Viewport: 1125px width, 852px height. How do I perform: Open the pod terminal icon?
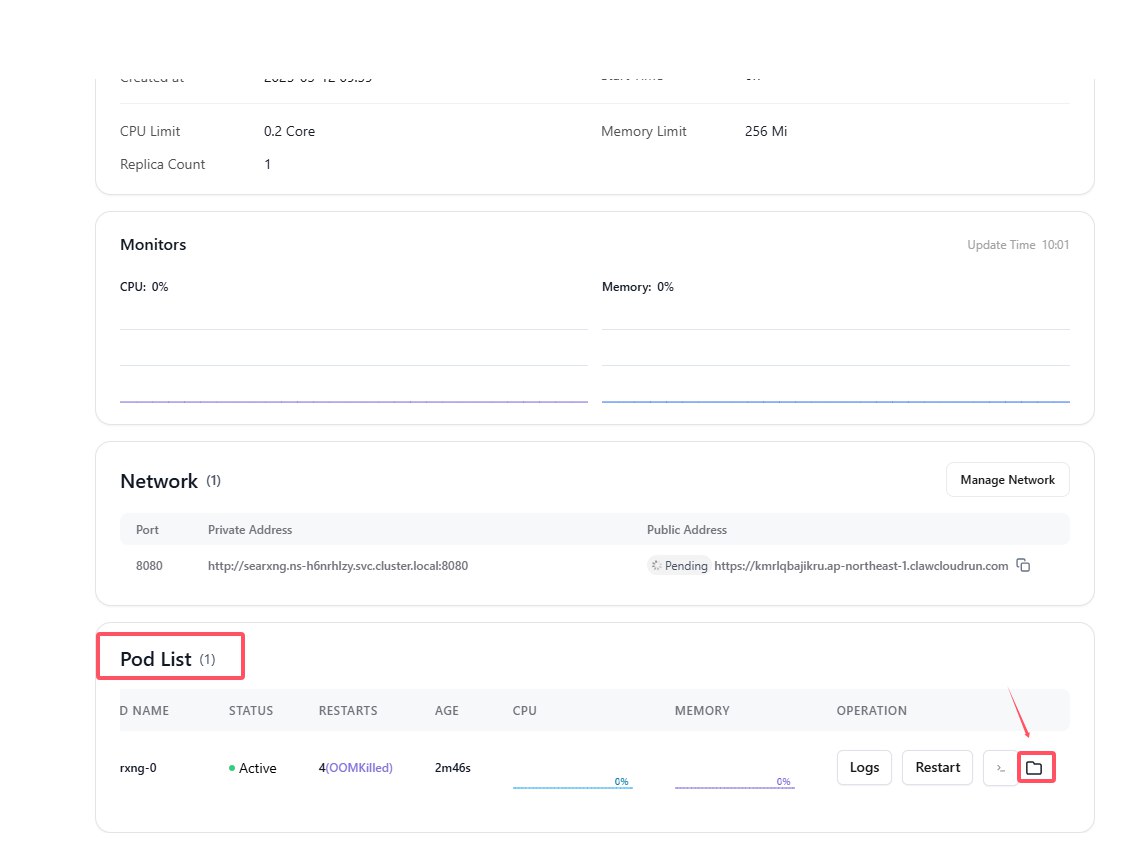pyautogui.click(x=1000, y=768)
